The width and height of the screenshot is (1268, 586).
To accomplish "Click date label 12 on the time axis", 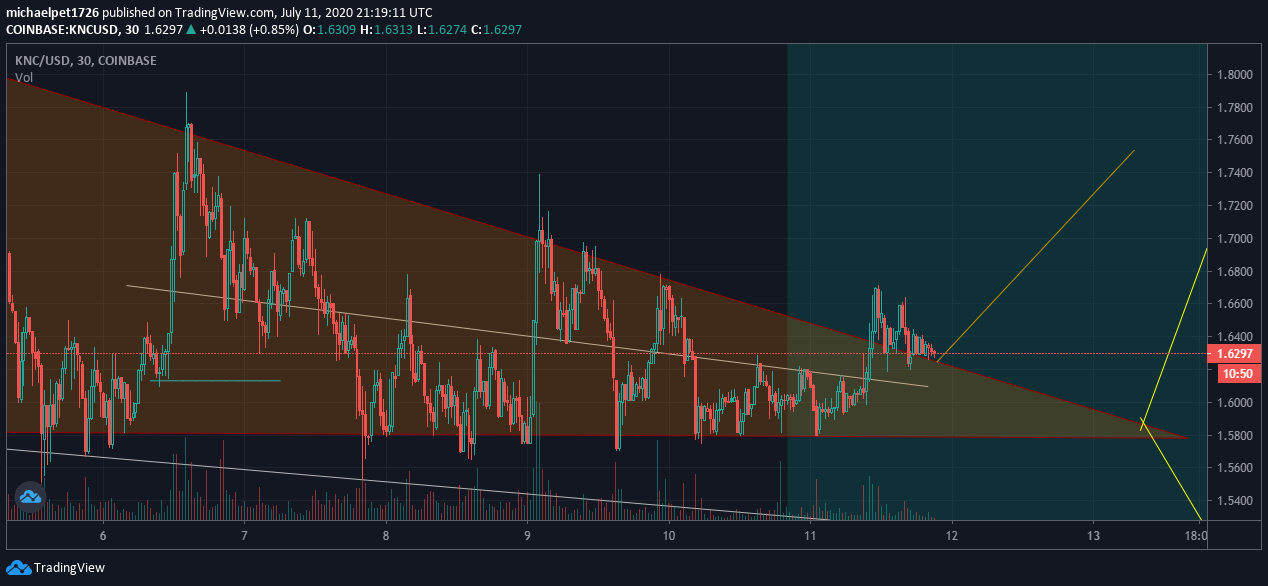I will pyautogui.click(x=952, y=535).
